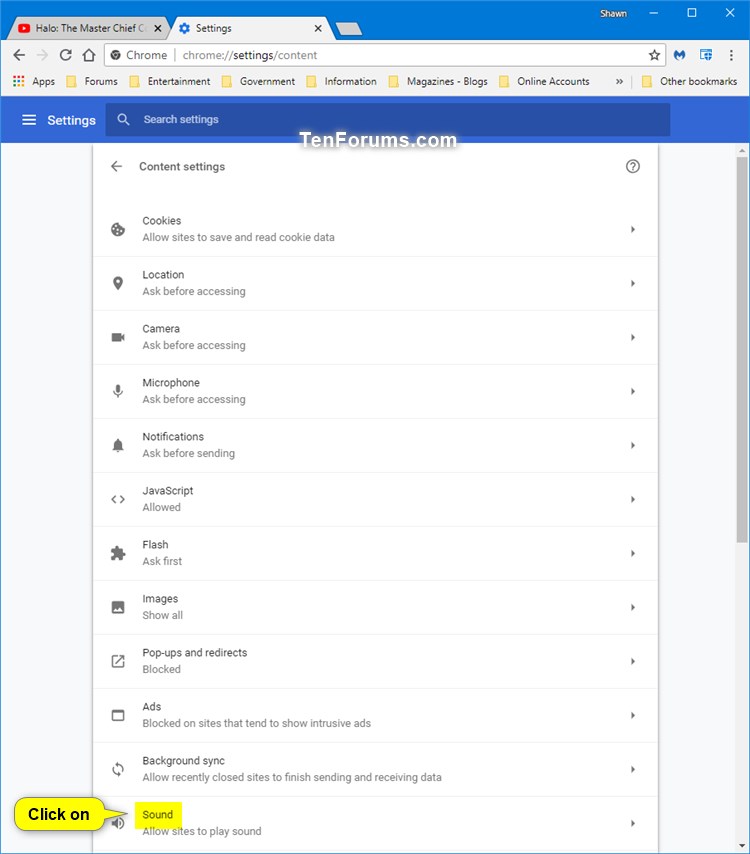This screenshot has height=854, width=750.
Task: Open the Content settings help icon
Action: point(632,167)
